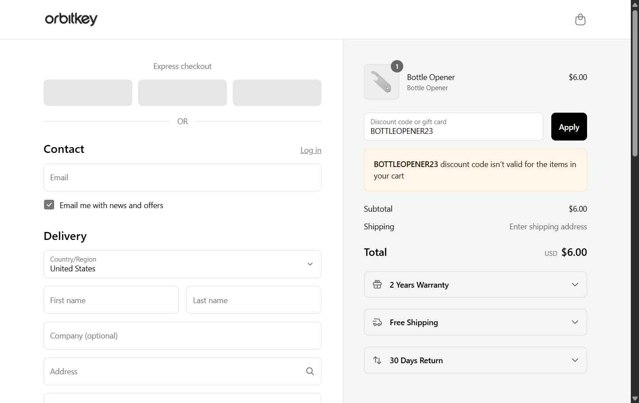Open the shopping bag cart icon
639x403 pixels.
(580, 19)
